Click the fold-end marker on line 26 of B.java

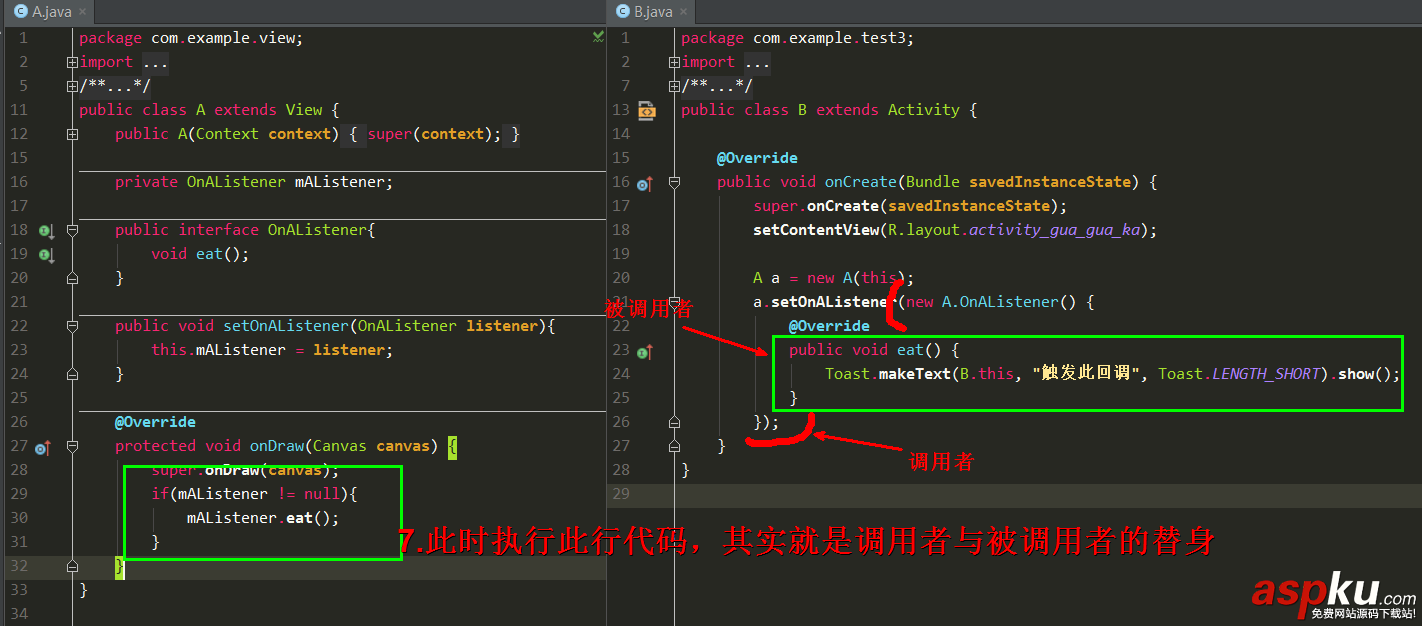[x=674, y=422]
